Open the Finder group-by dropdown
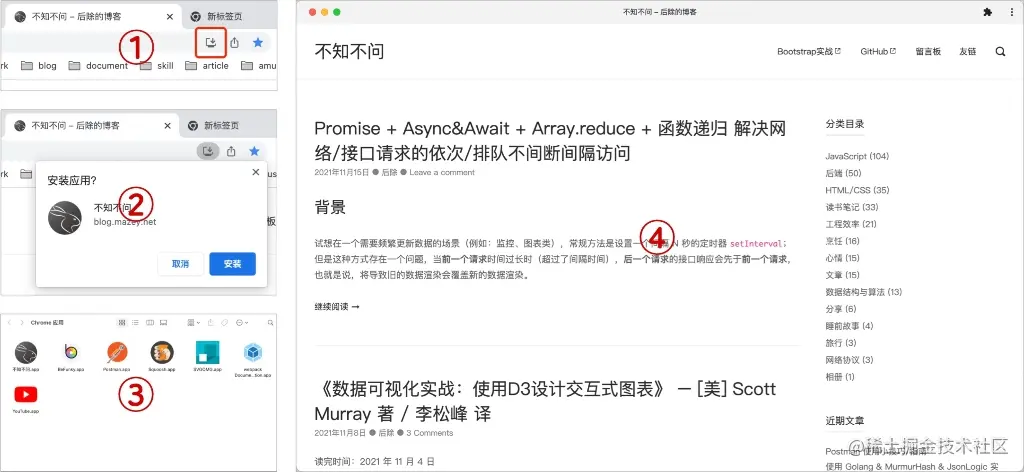The image size is (1024, 472). 193,323
